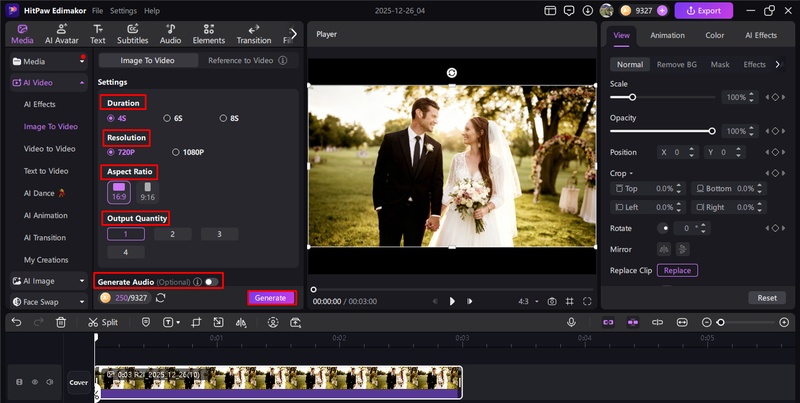Select the crop tool in timeline toolbar
Screen dimensions: 800x403
point(196,322)
